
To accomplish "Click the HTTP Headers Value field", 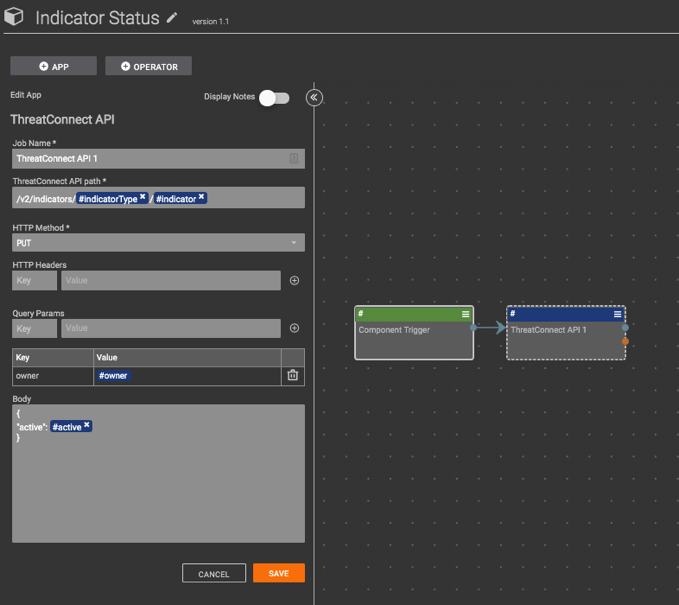I will (x=171, y=281).
